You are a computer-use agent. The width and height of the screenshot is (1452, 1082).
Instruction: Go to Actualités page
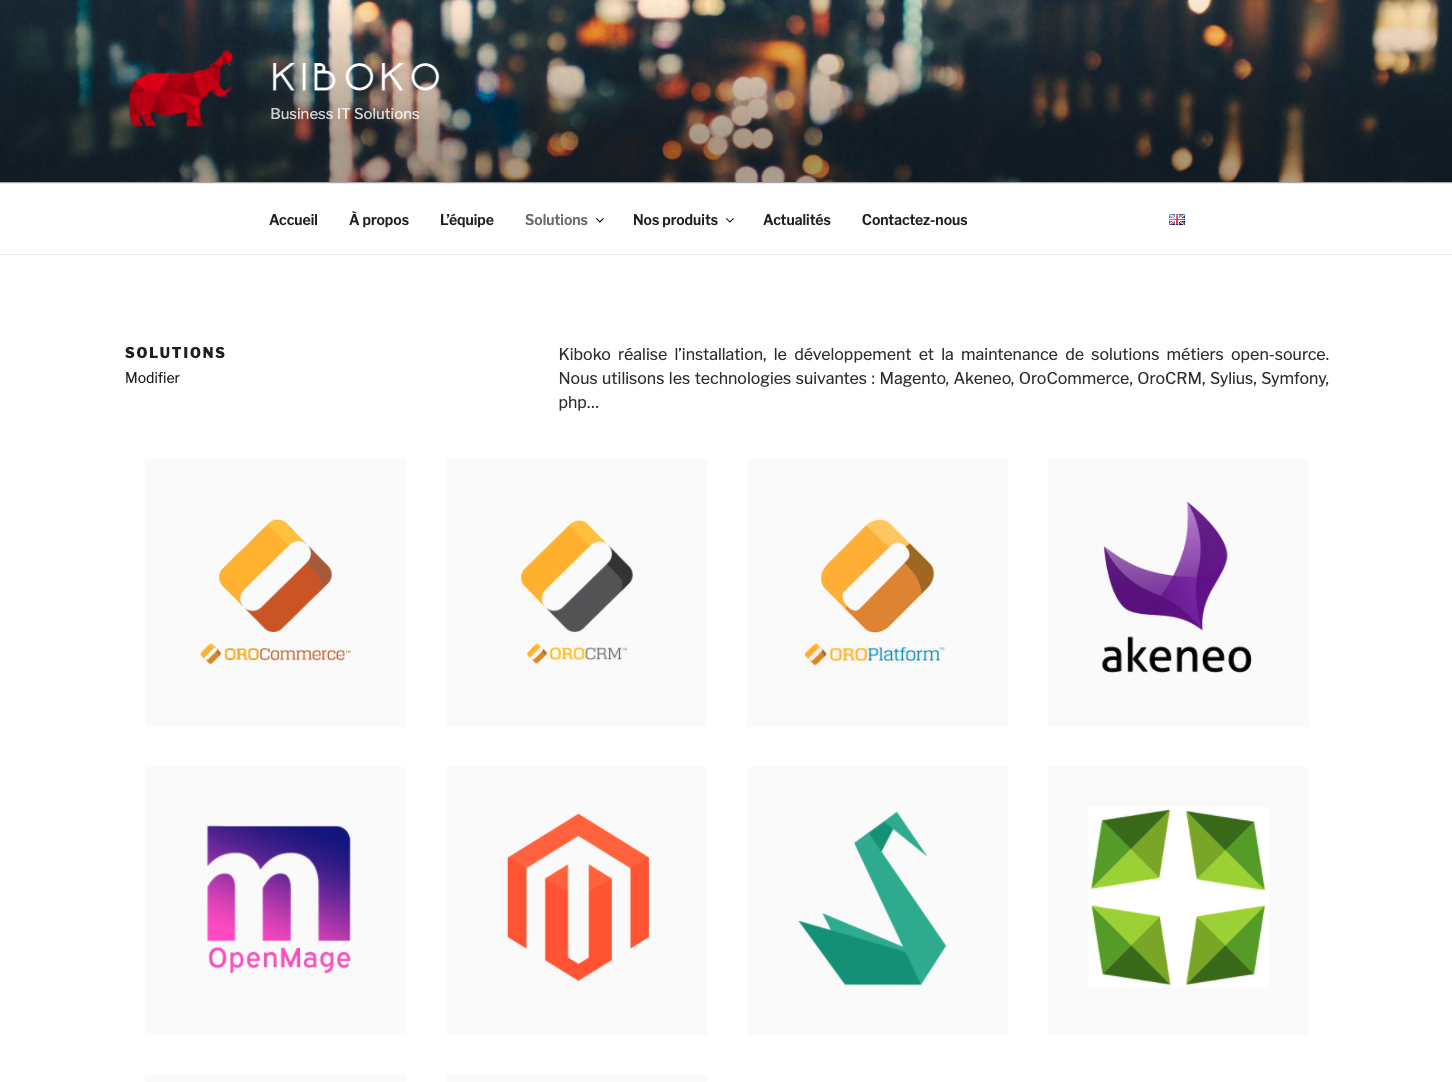(797, 220)
